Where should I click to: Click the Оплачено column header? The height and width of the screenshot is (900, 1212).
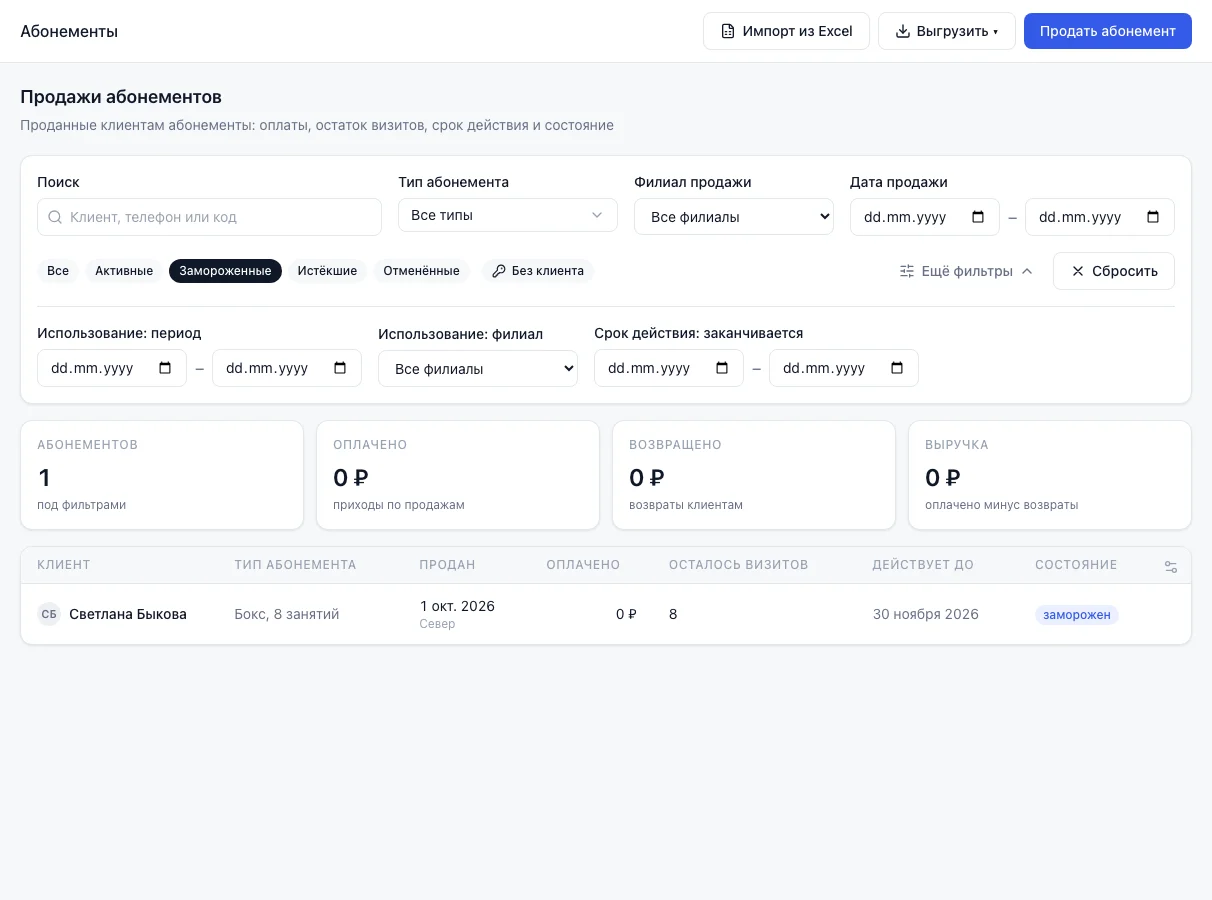[x=583, y=565]
